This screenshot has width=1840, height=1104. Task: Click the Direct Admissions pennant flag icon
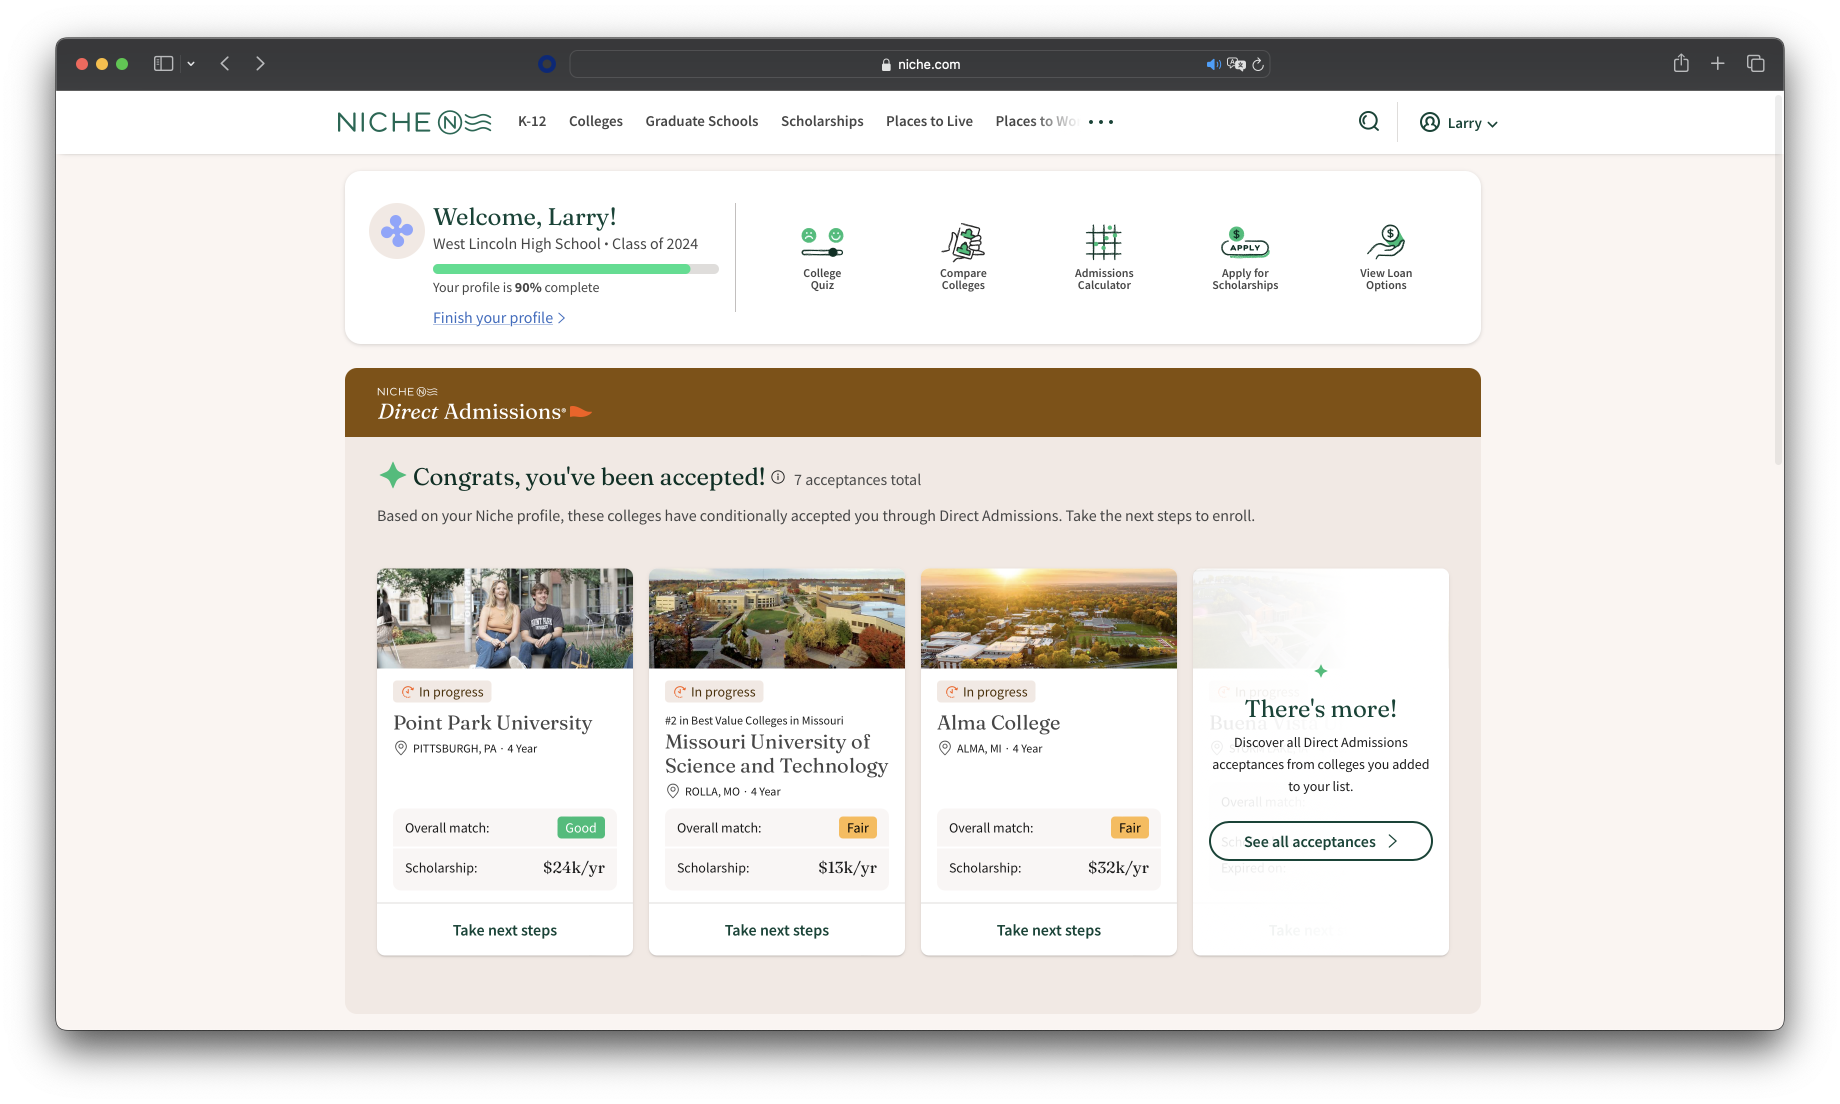581,412
